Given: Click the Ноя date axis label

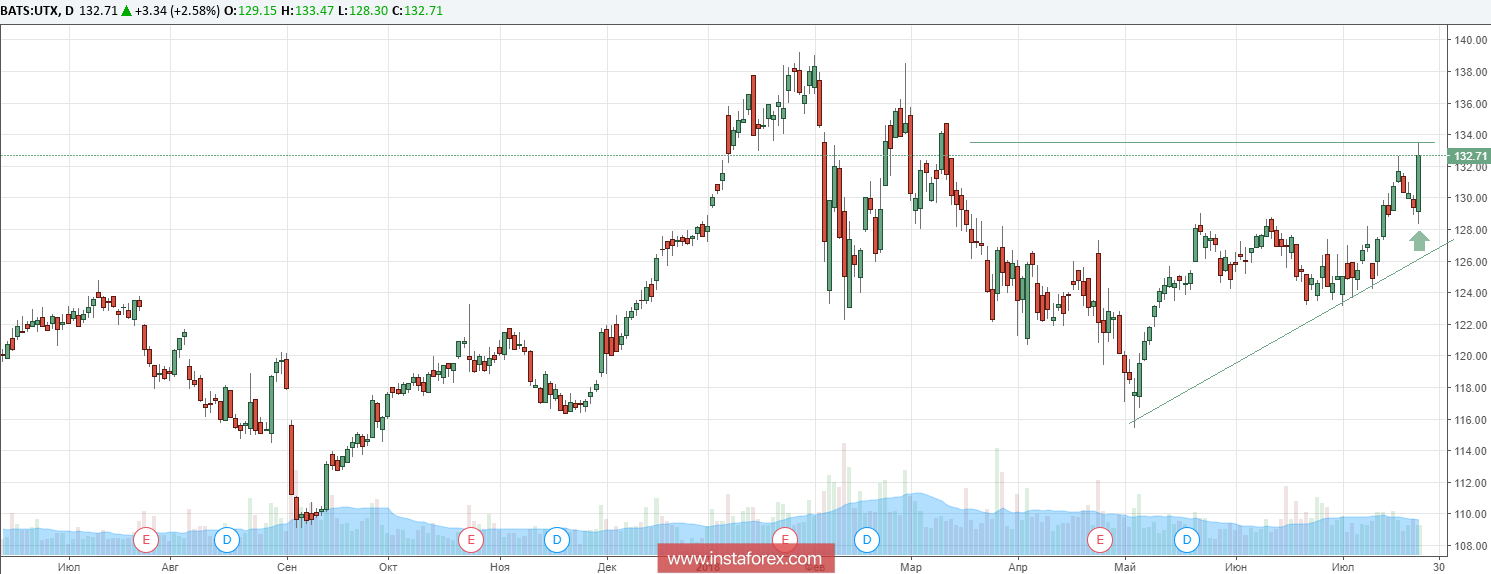Looking at the screenshot, I should click(x=500, y=565).
